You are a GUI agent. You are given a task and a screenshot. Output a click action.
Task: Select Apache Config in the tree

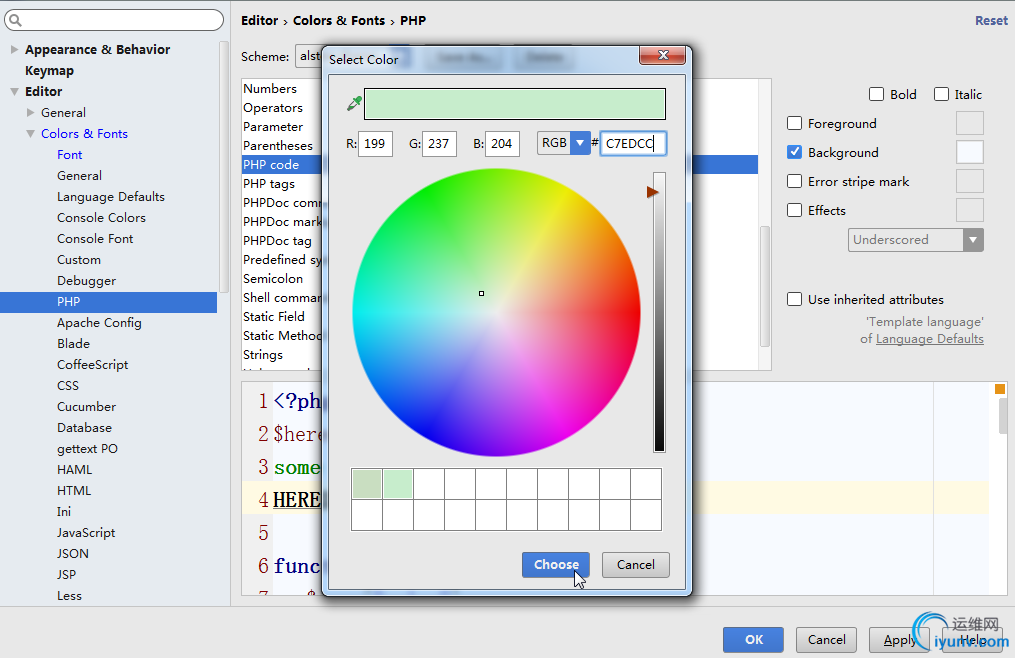pos(99,323)
